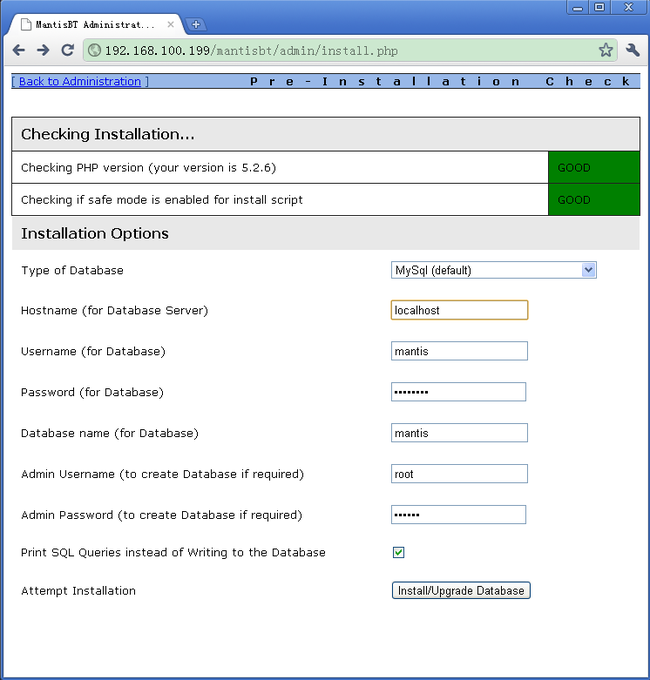Click the Checking Installation heading
This screenshot has height=680, width=650.
(x=108, y=134)
